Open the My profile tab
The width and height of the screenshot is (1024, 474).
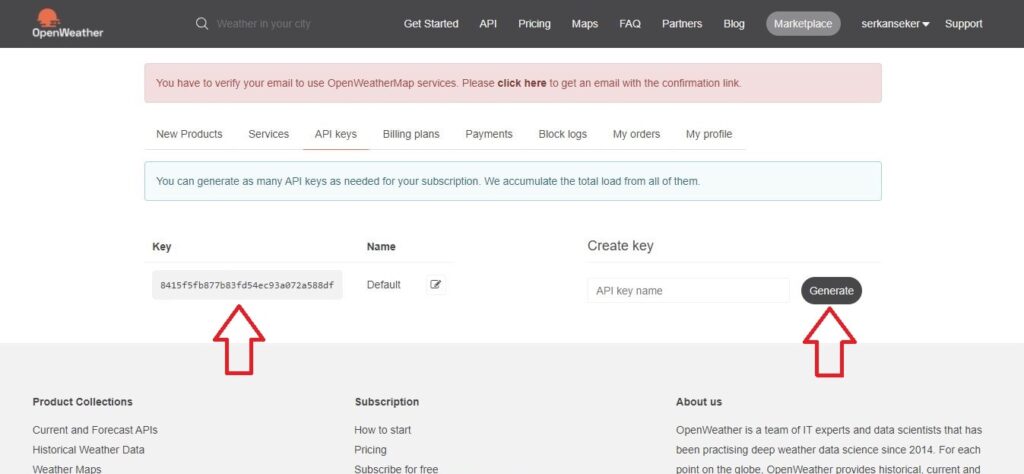[709, 134]
